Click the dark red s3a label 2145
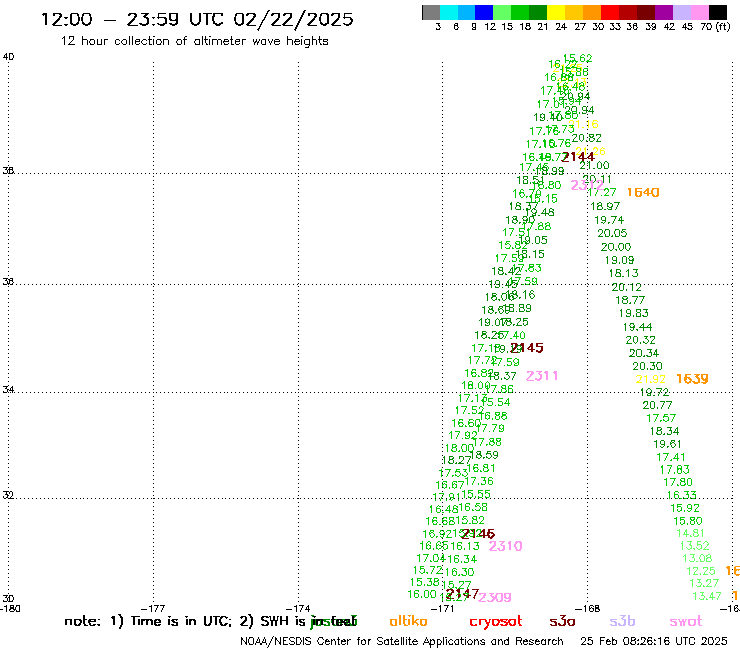Image resolution: width=740 pixels, height=650 pixels. 528,348
